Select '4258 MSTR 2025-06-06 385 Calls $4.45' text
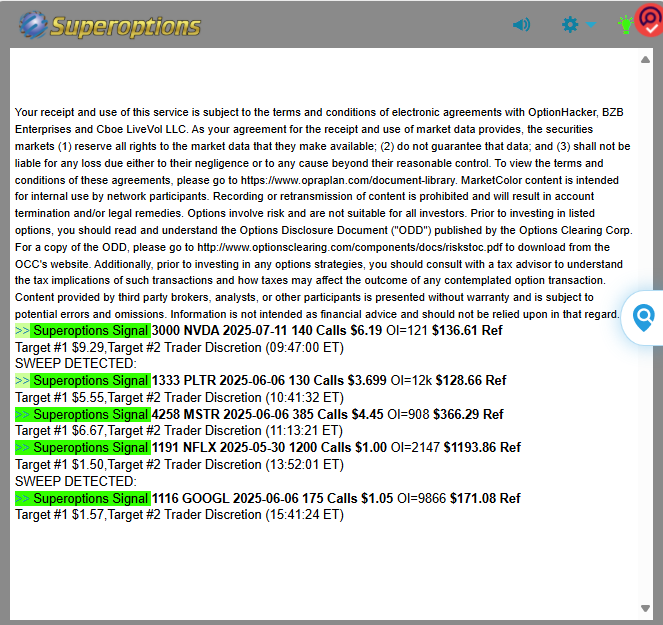The width and height of the screenshot is (663, 625). point(268,414)
